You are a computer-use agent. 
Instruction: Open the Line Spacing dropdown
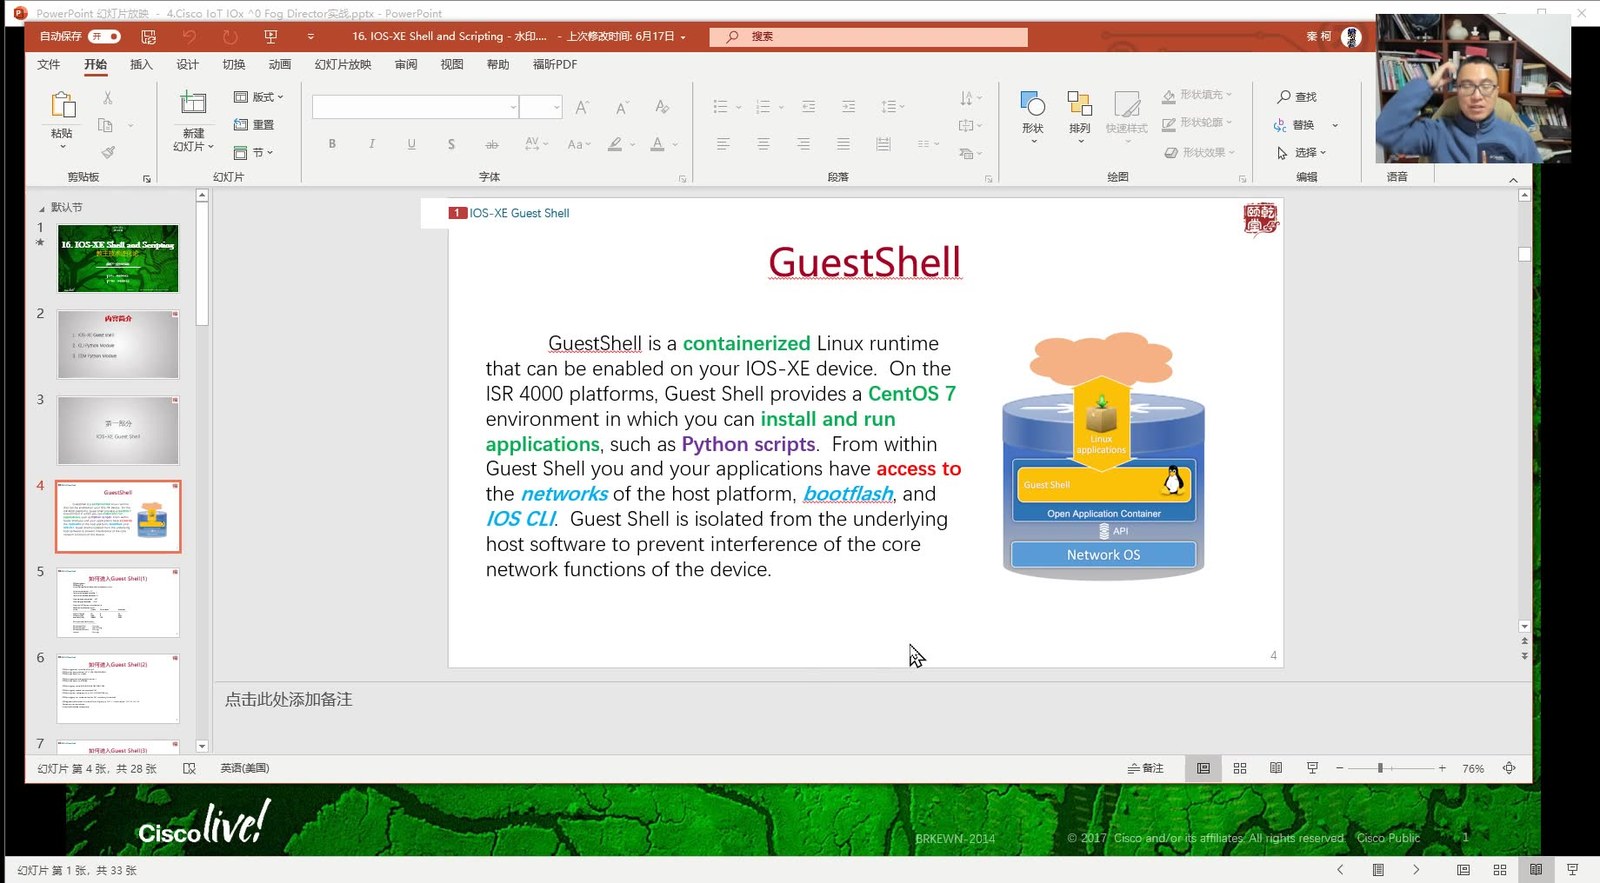tap(892, 107)
